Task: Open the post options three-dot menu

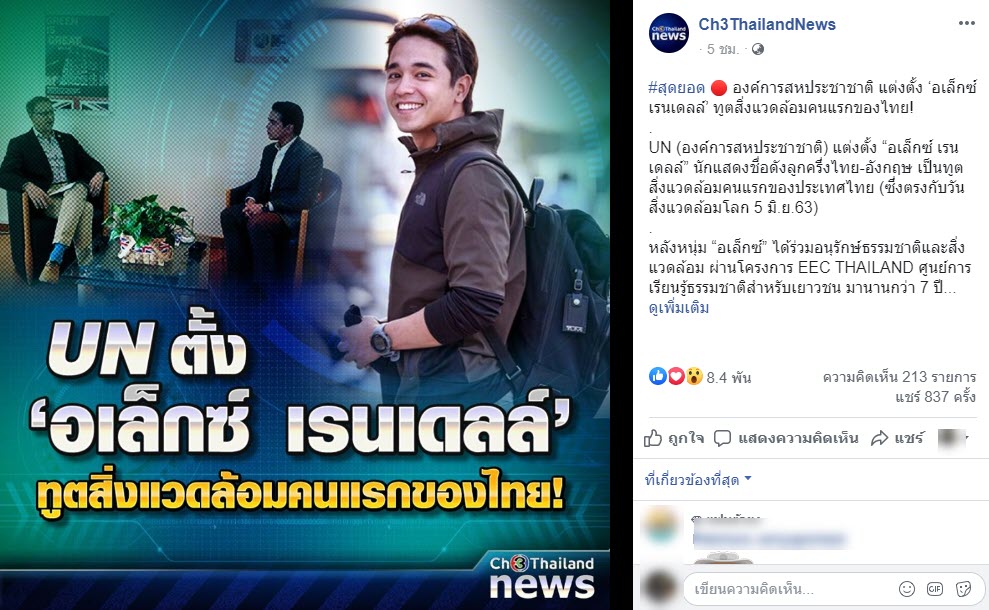Action: 966,23
